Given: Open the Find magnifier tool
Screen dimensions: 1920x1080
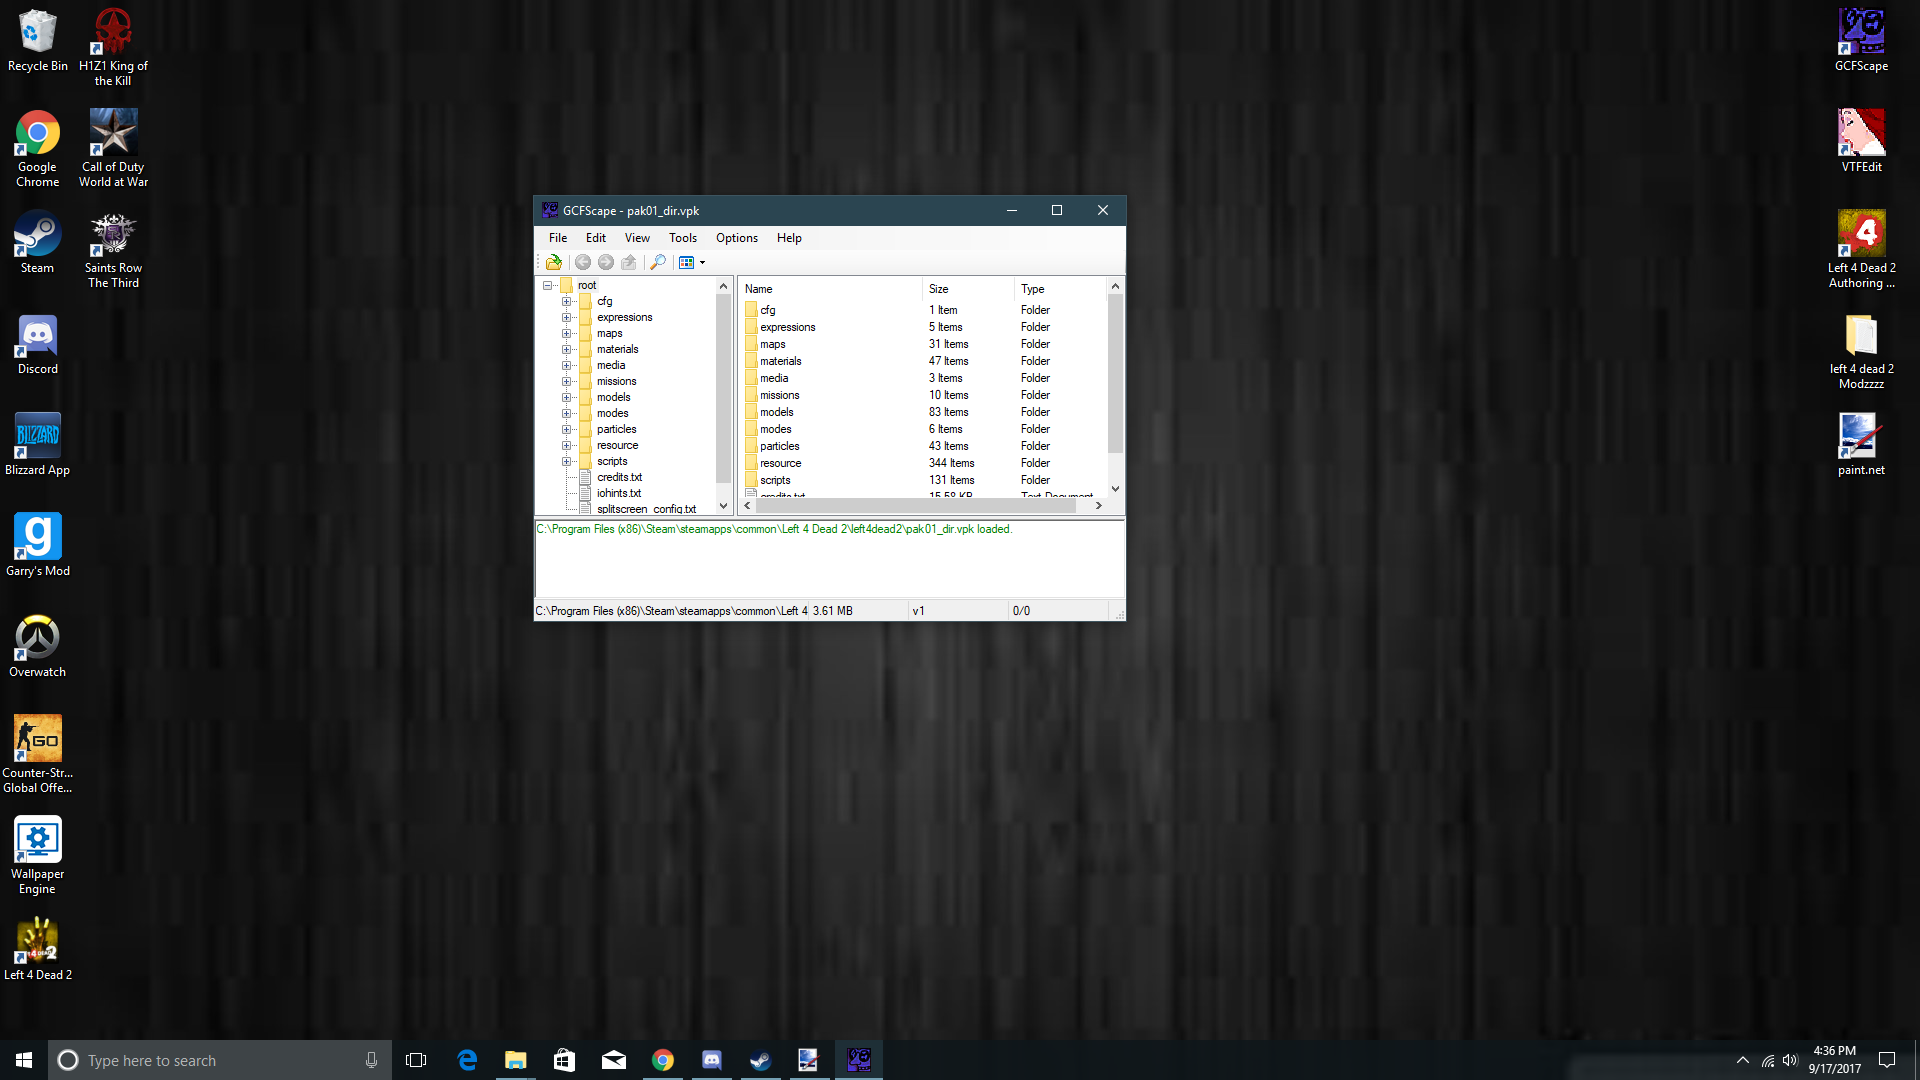Looking at the screenshot, I should pos(658,262).
